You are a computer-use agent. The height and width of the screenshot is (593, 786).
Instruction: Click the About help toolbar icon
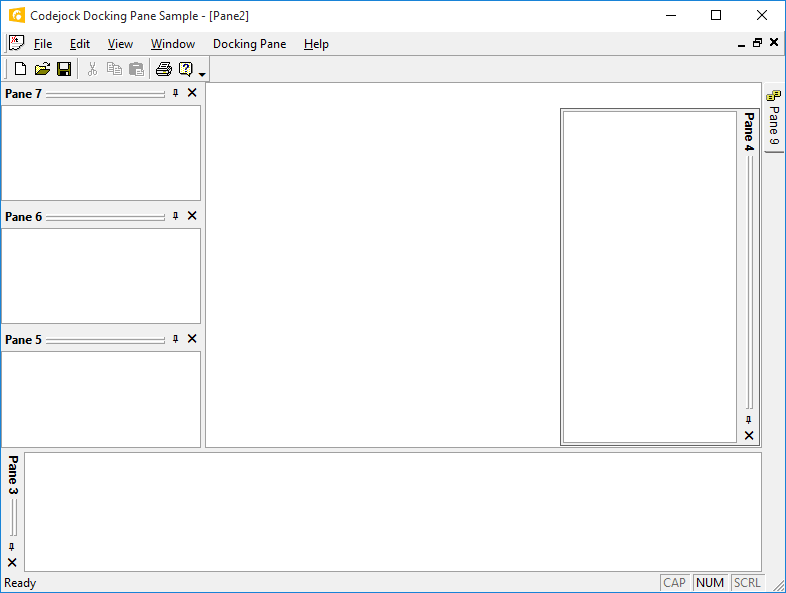(186, 69)
